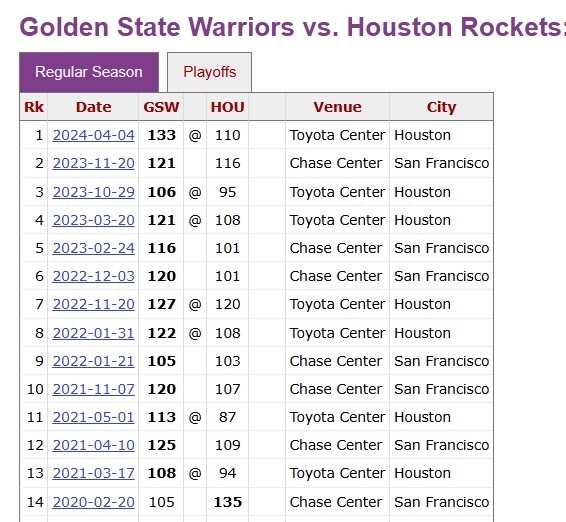Open the 2020-02-20 game link

pos(93,502)
